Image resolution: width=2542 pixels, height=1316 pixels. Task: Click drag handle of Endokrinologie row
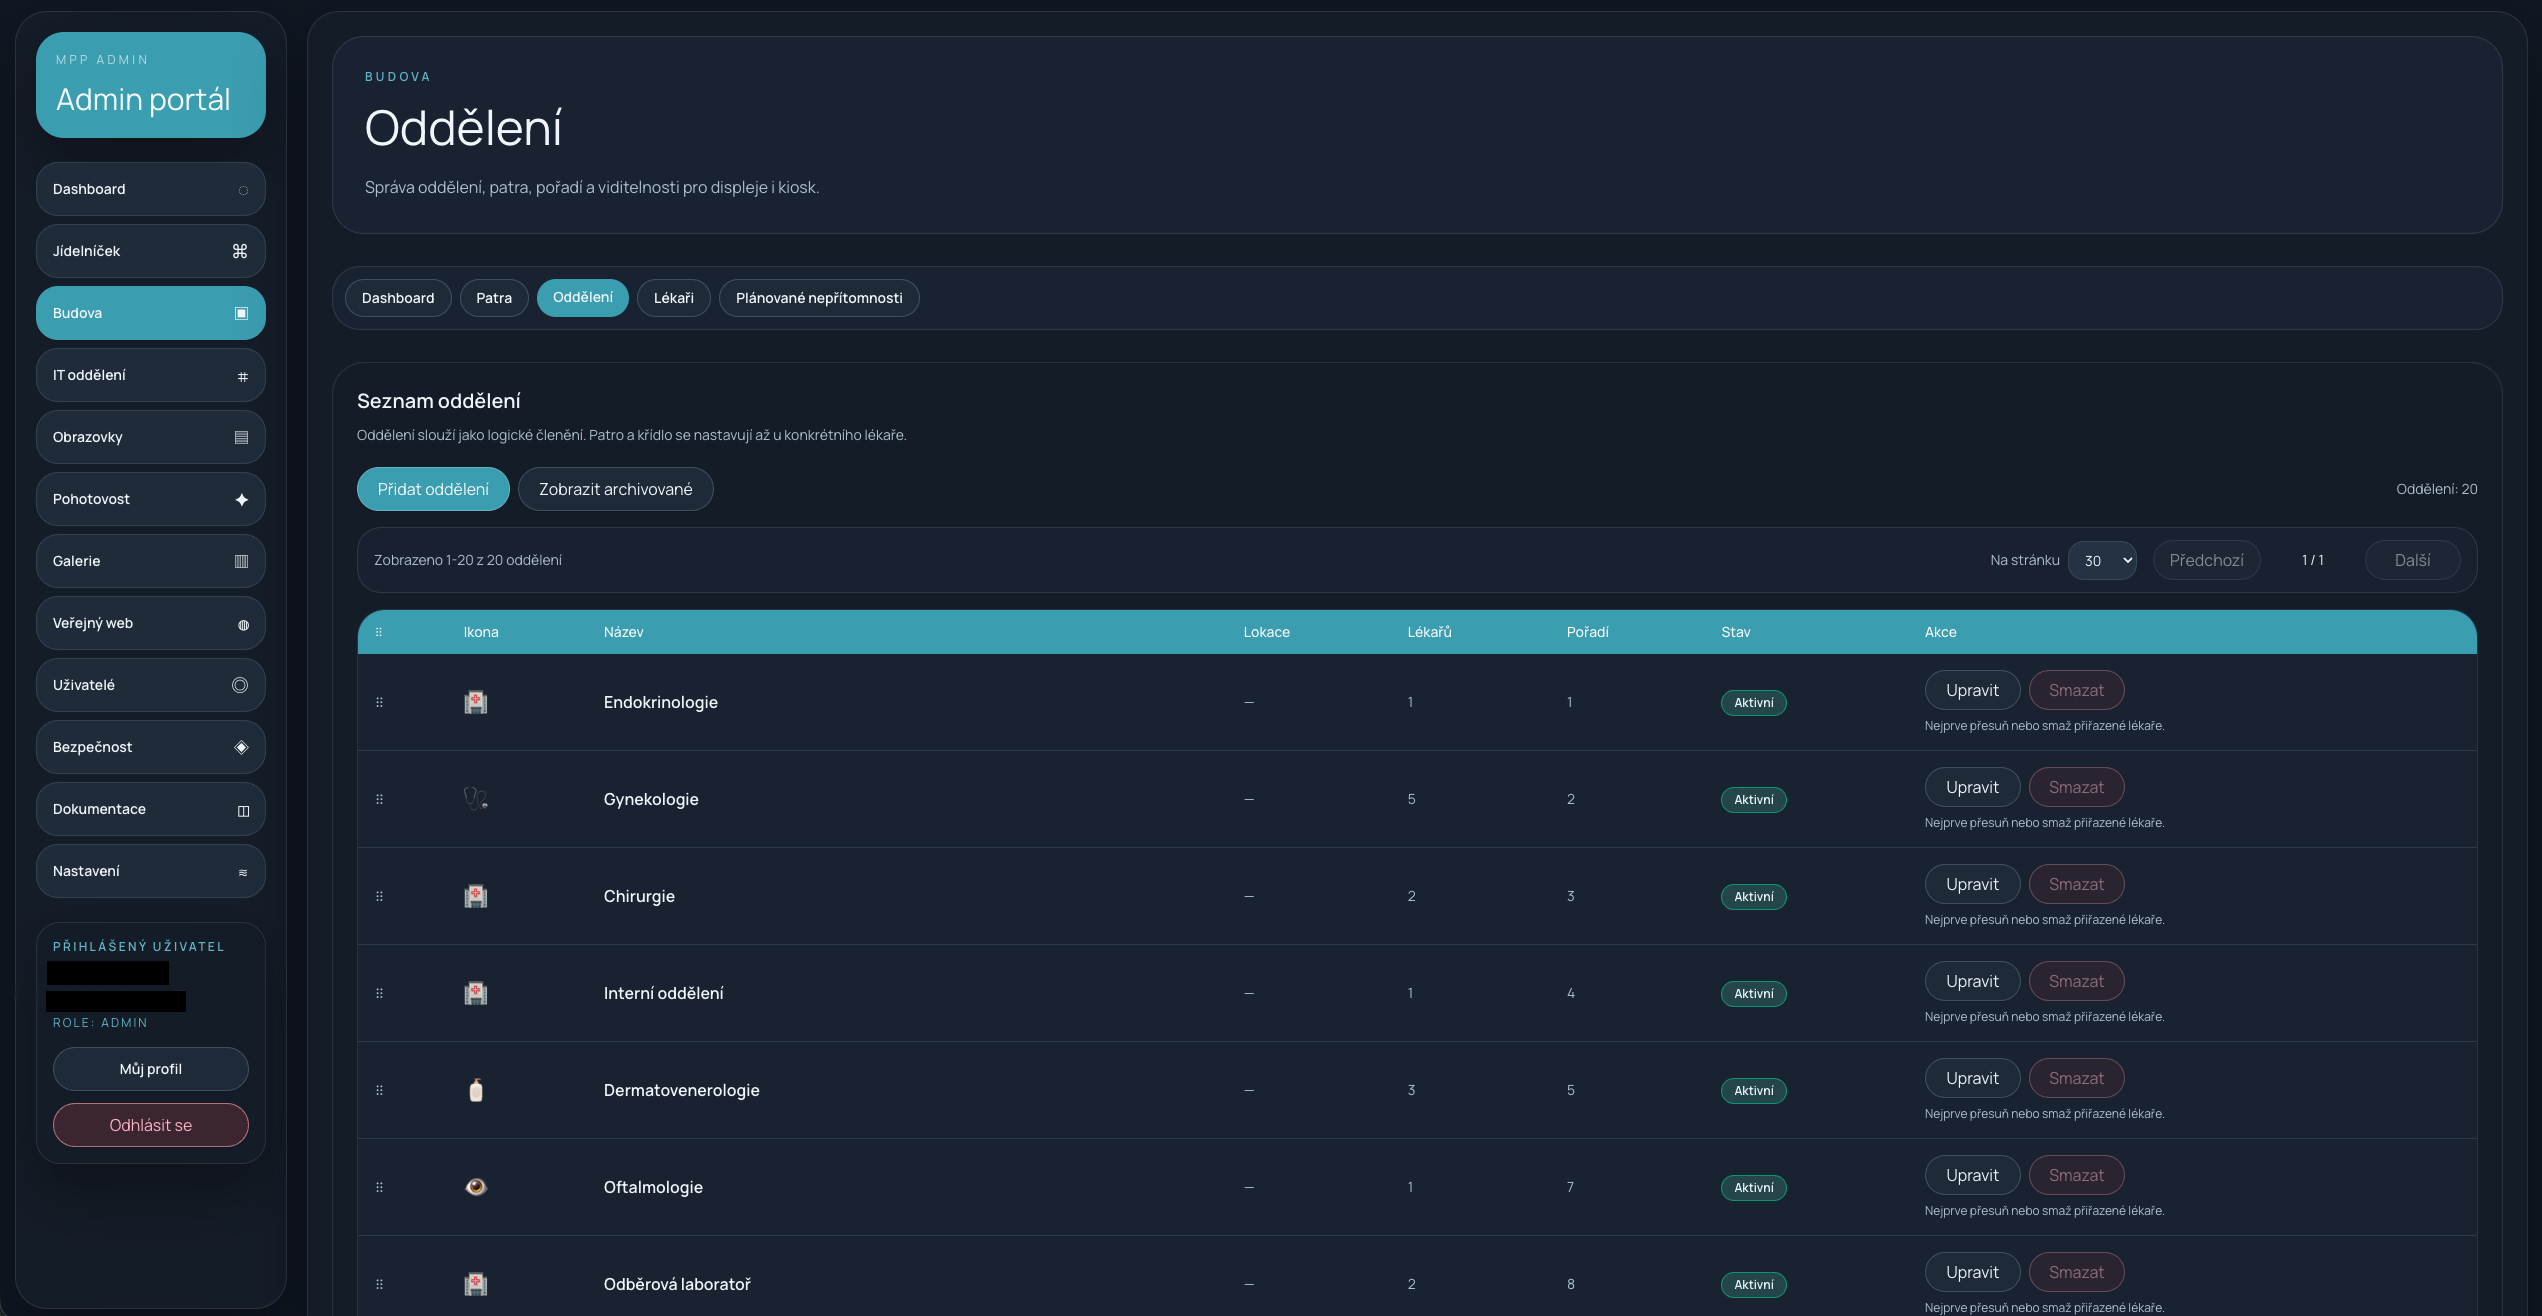(379, 702)
